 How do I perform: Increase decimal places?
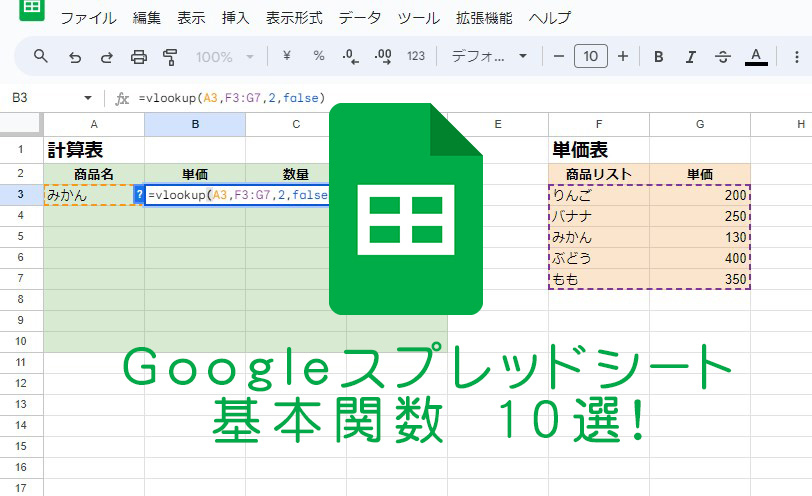tap(383, 56)
